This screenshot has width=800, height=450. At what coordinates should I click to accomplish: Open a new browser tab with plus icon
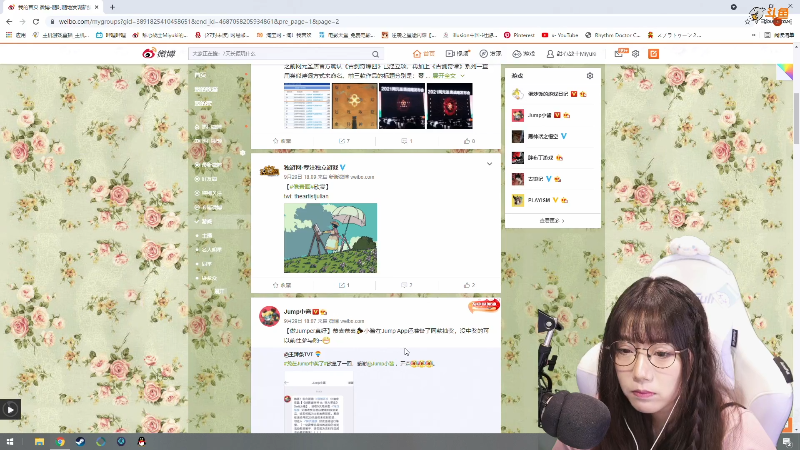click(112, 7)
